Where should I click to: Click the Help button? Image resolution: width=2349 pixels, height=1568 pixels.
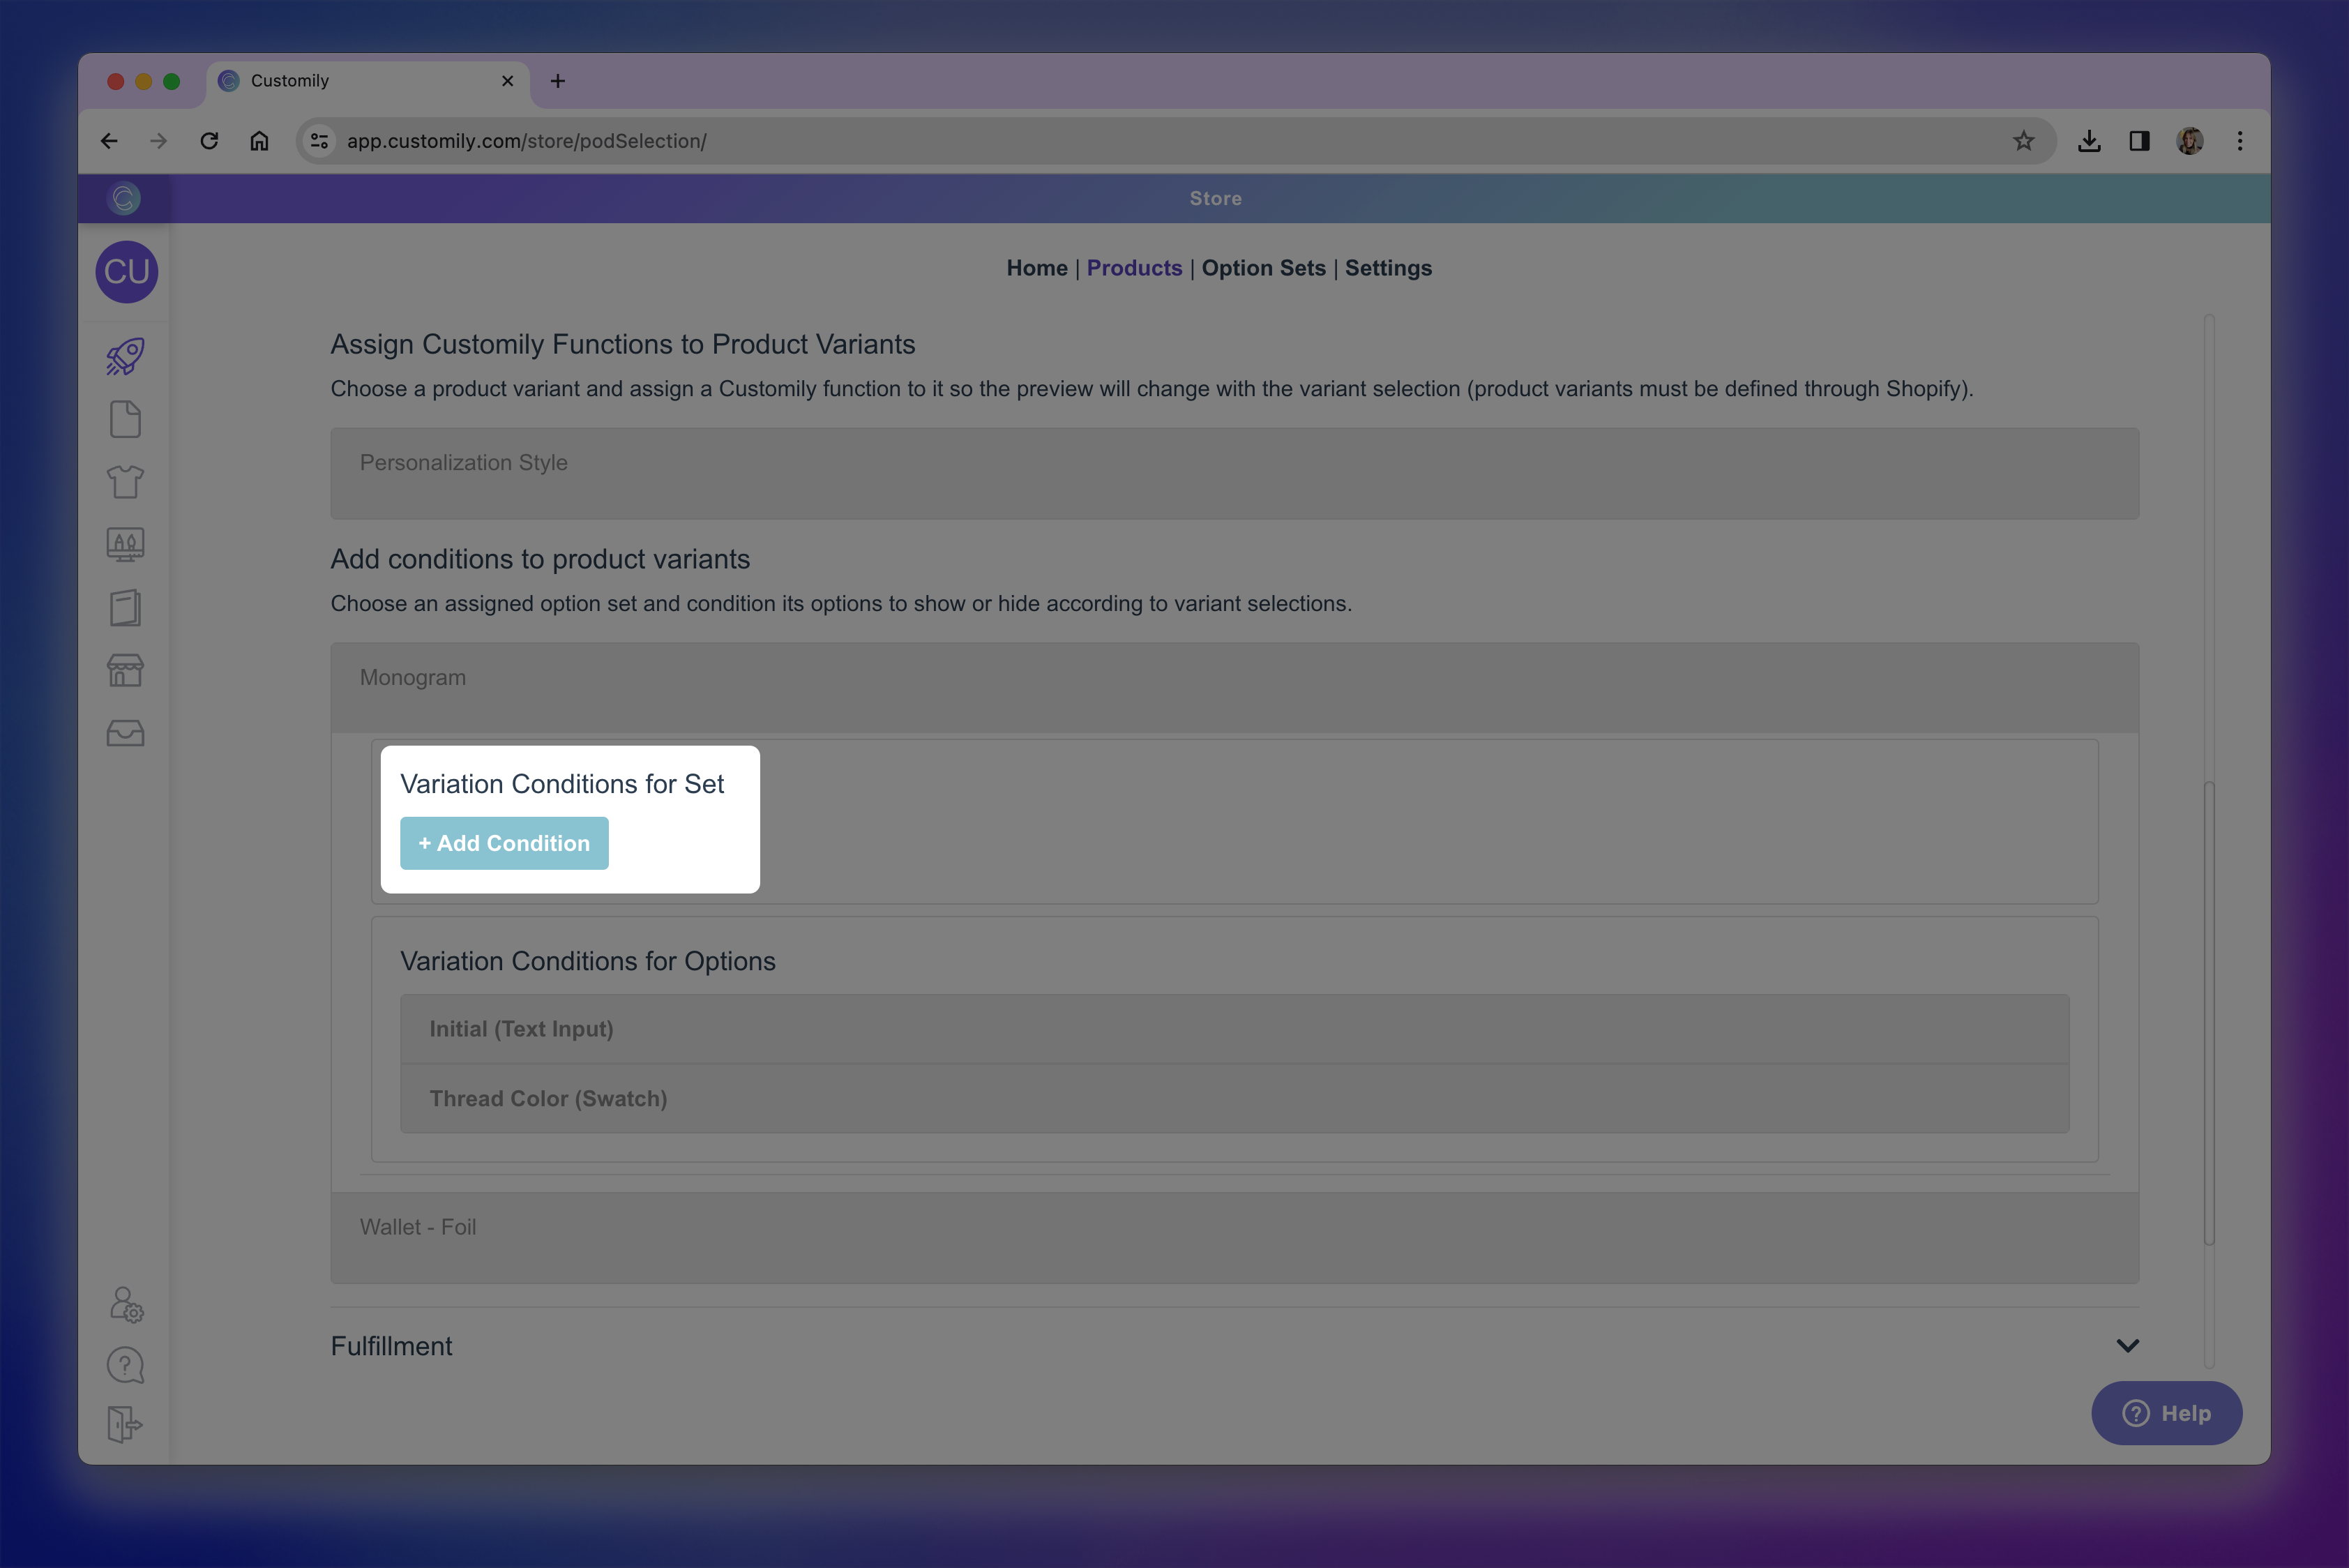point(2166,1413)
